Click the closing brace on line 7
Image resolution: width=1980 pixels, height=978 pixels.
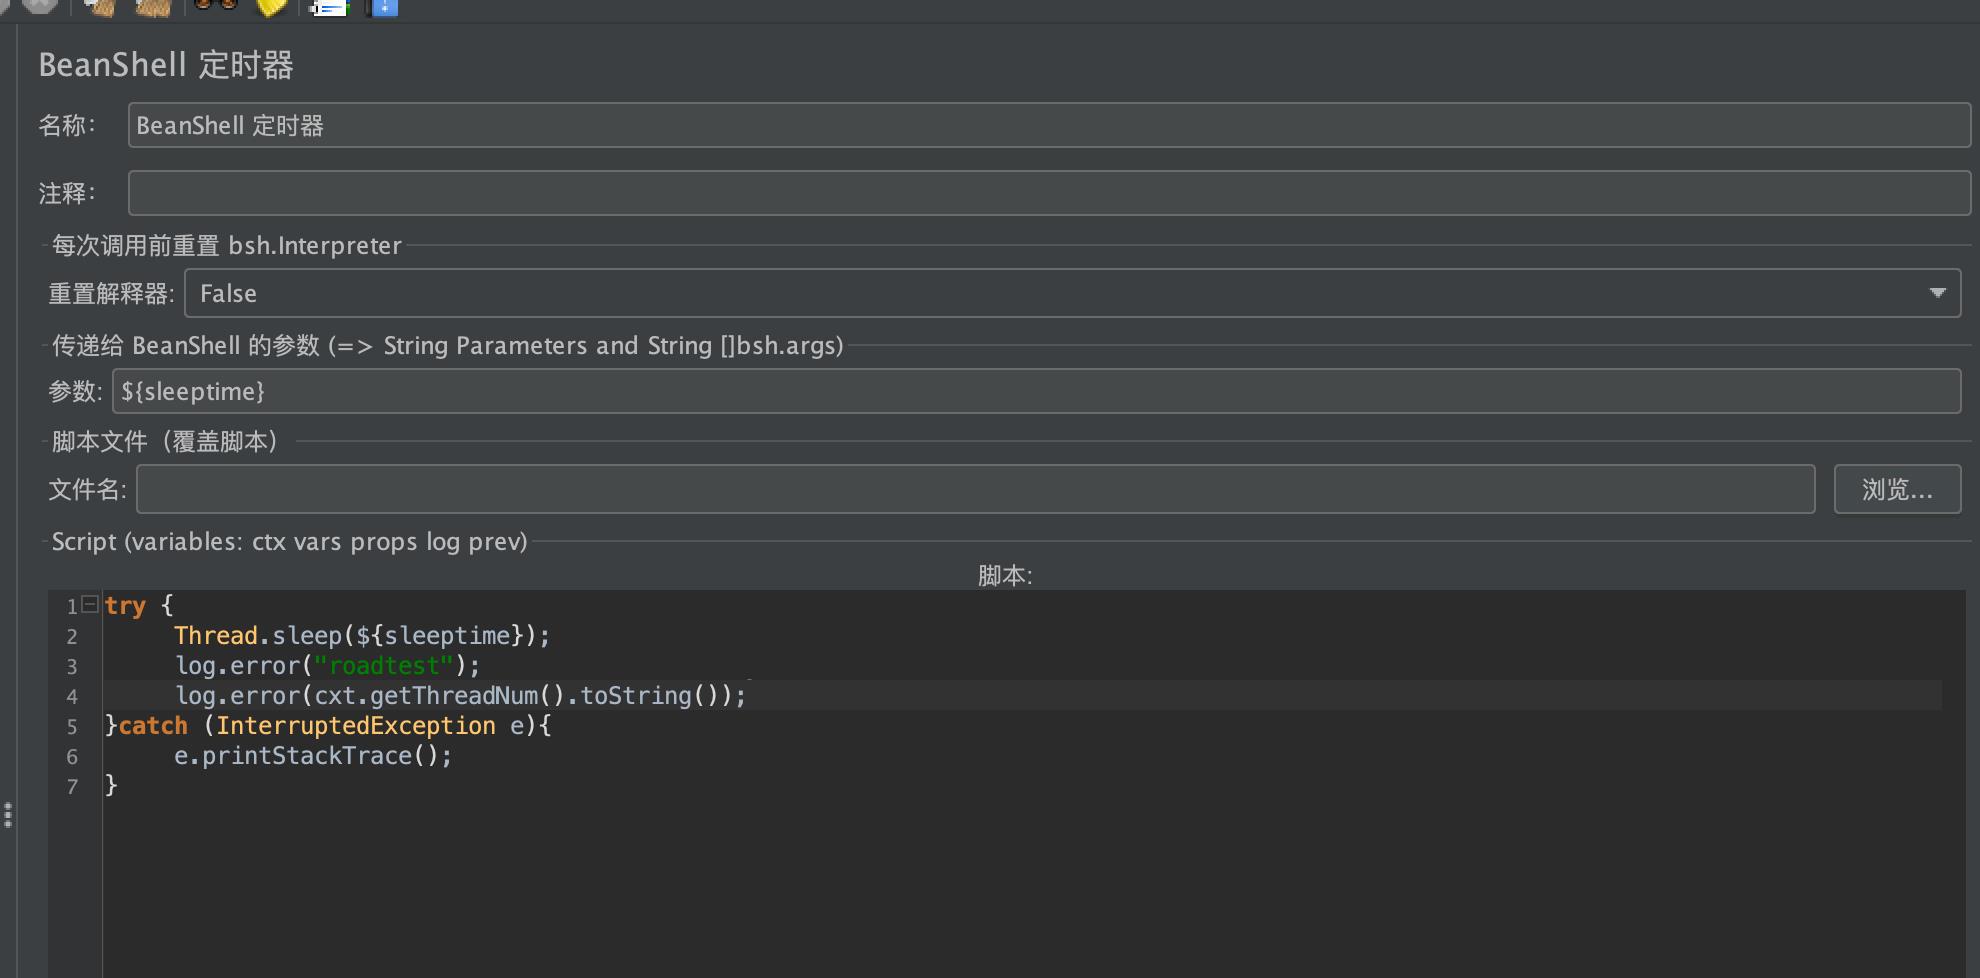tap(111, 785)
